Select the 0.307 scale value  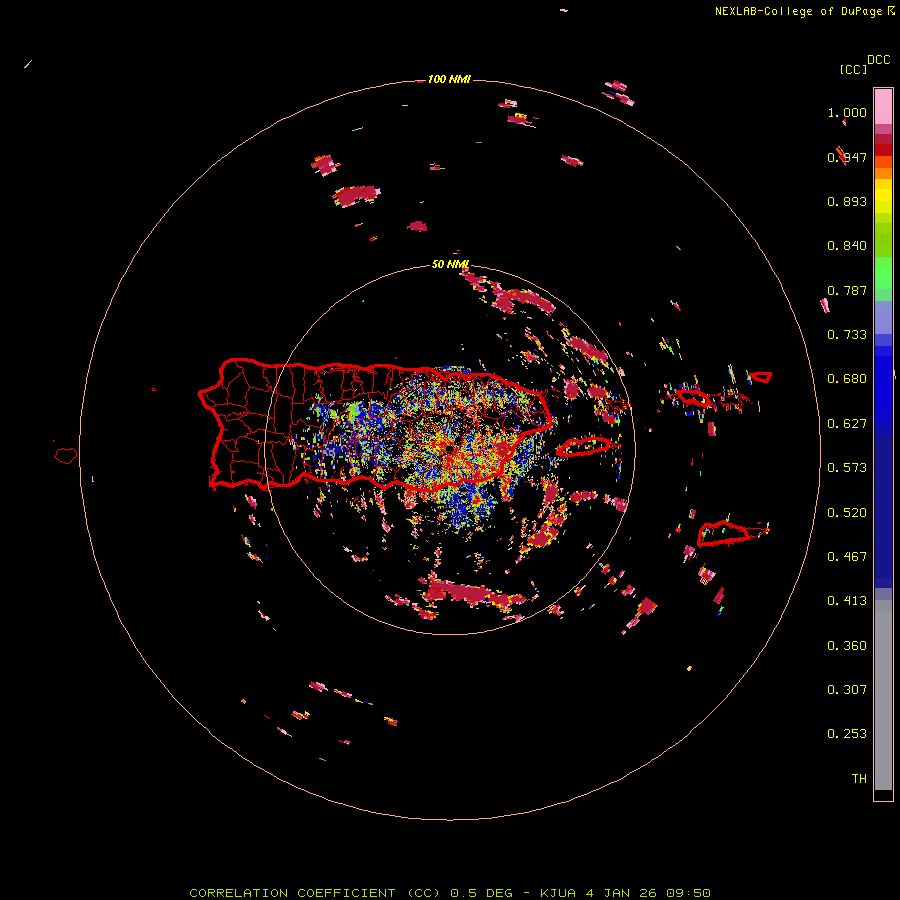pyautogui.click(x=847, y=690)
